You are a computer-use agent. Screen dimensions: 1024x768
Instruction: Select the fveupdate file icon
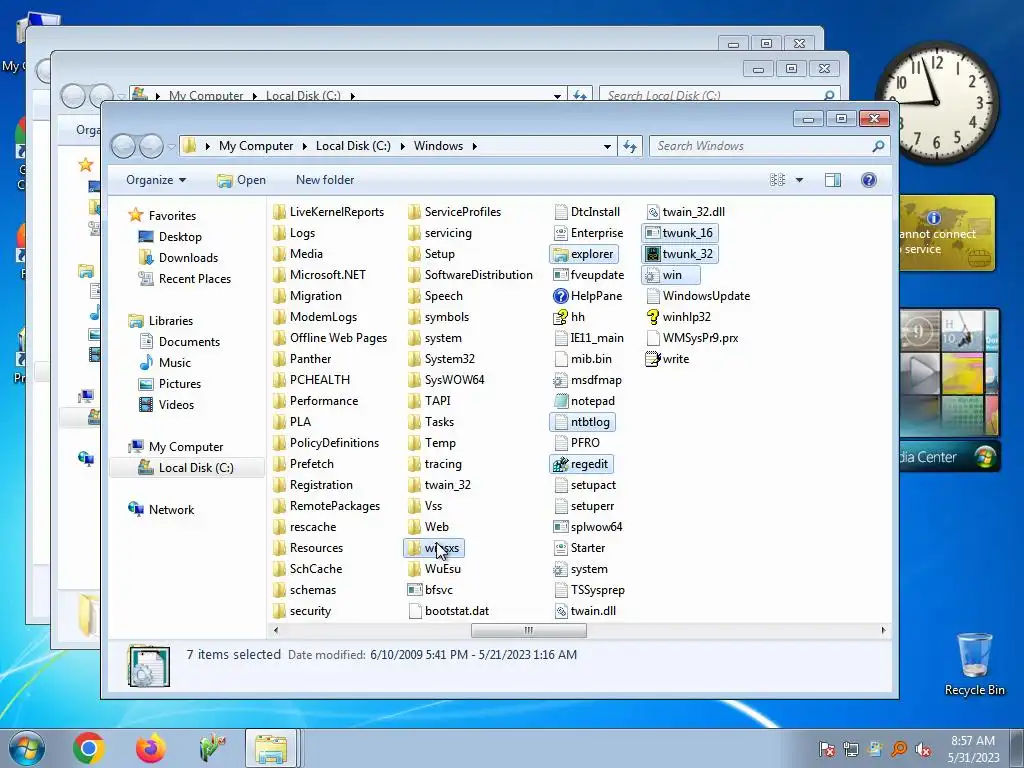(560, 275)
